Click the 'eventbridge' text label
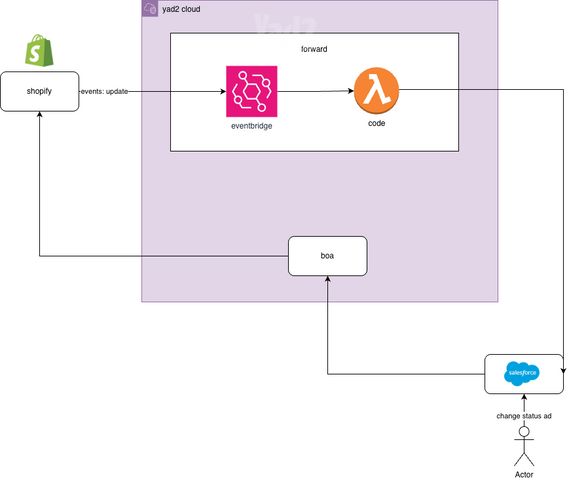 click(x=251, y=126)
